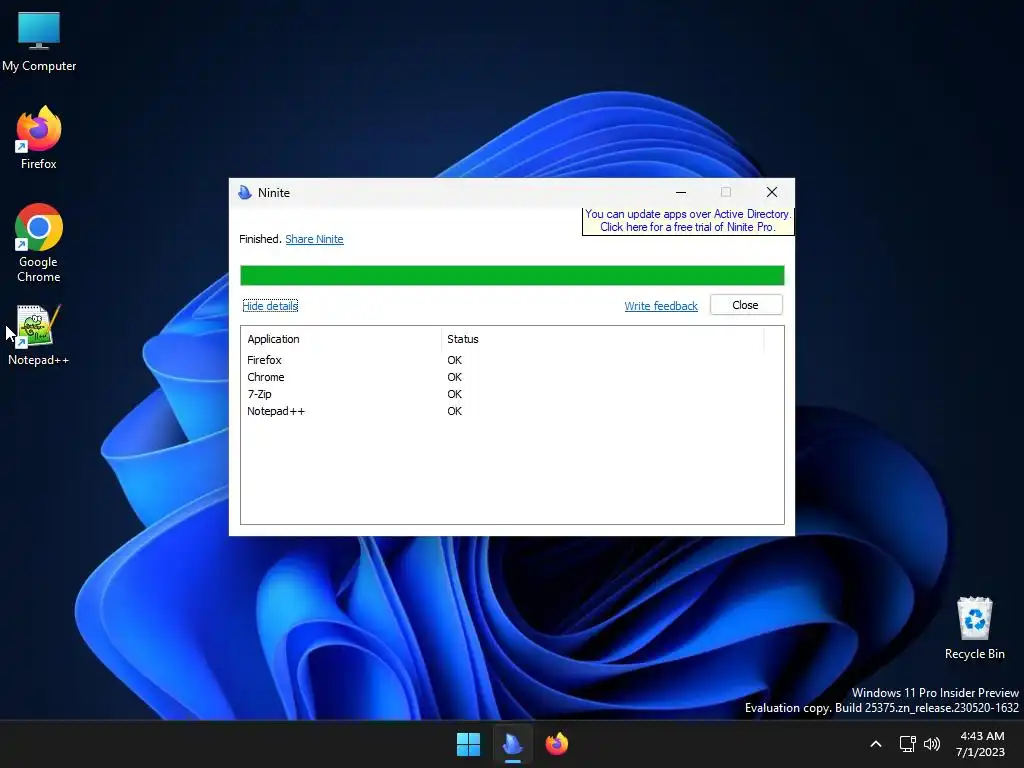Open network status tray icon
This screenshot has width=1024, height=768.
pos(907,744)
